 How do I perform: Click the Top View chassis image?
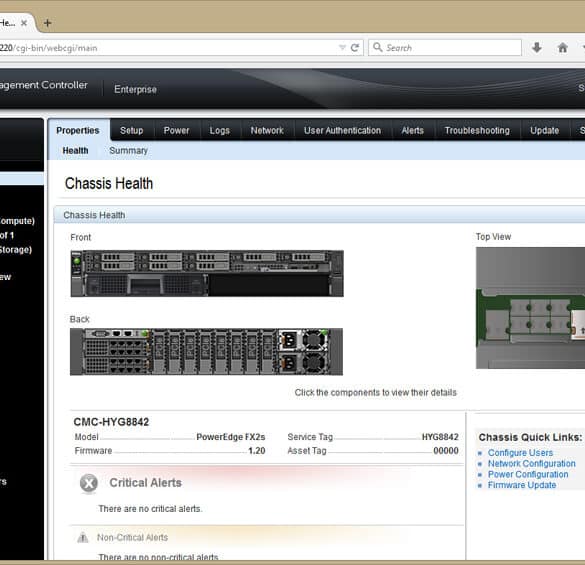(x=530, y=308)
